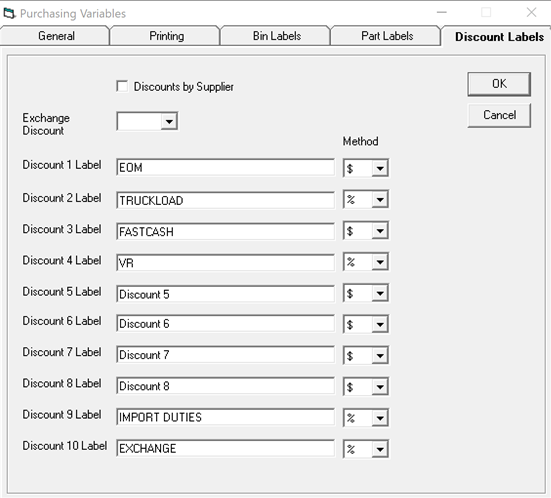Open EXCHANGE label method dropdown
The width and height of the screenshot is (551, 498).
[x=380, y=449]
